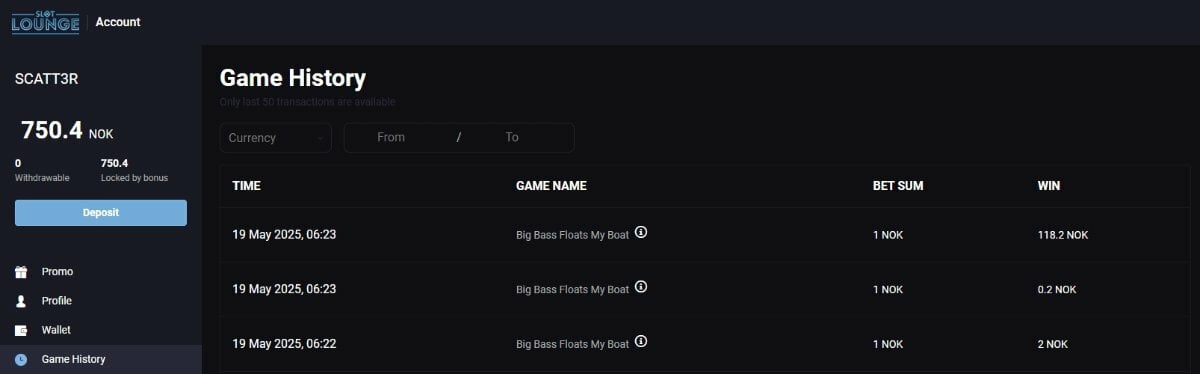Image resolution: width=1200 pixels, height=374 pixels.
Task: Click the Currency dropdown chevron arrow
Action: pos(320,138)
